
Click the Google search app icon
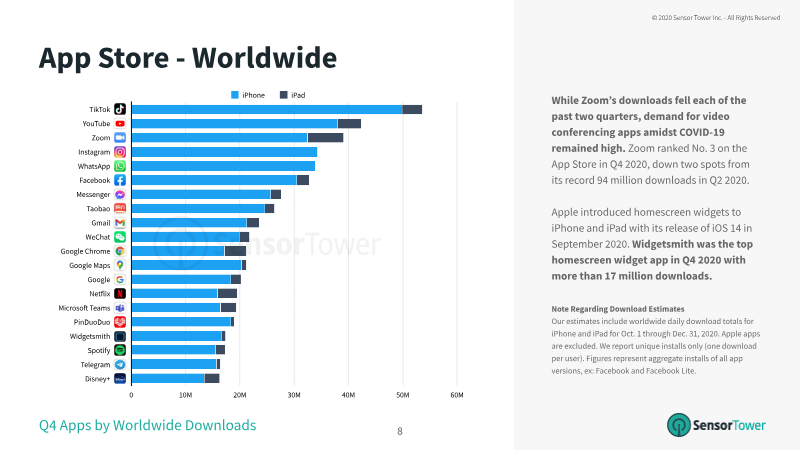click(120, 280)
